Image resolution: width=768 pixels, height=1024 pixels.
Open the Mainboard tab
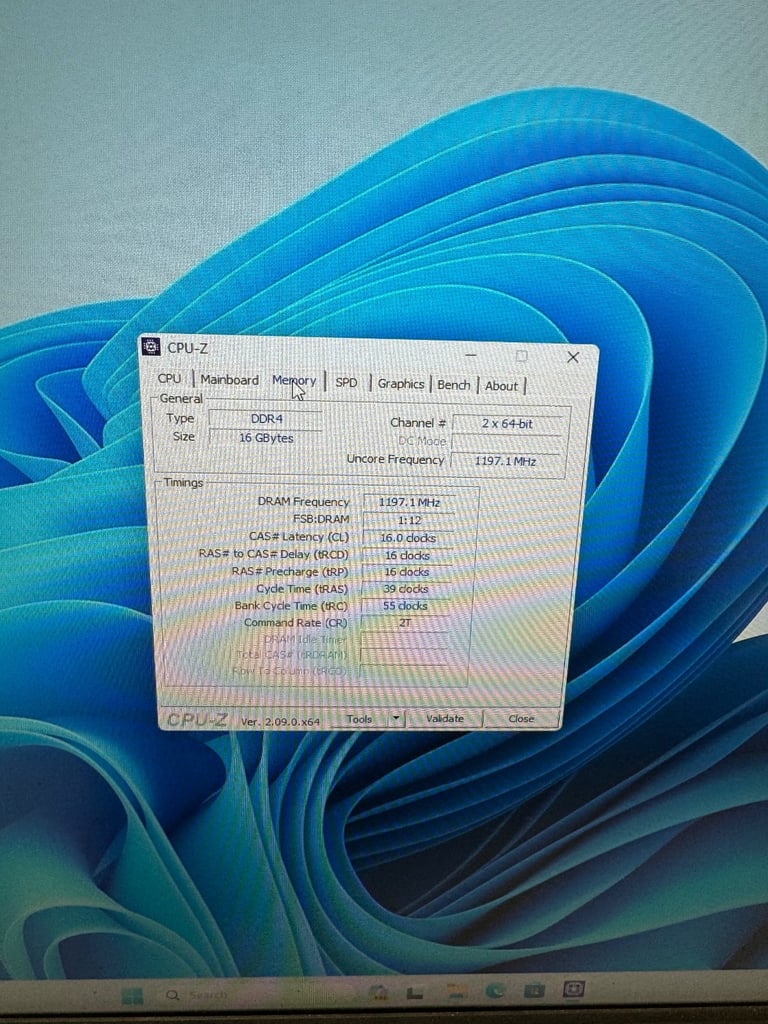(229, 379)
